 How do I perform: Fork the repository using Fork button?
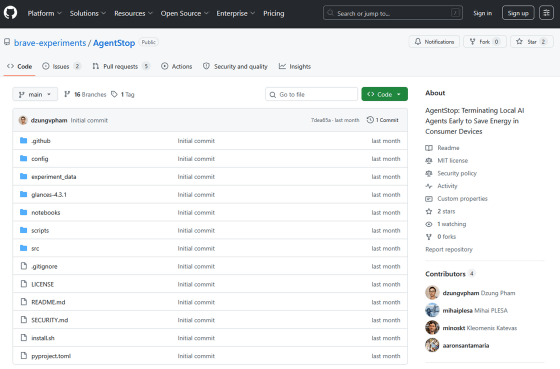485,42
